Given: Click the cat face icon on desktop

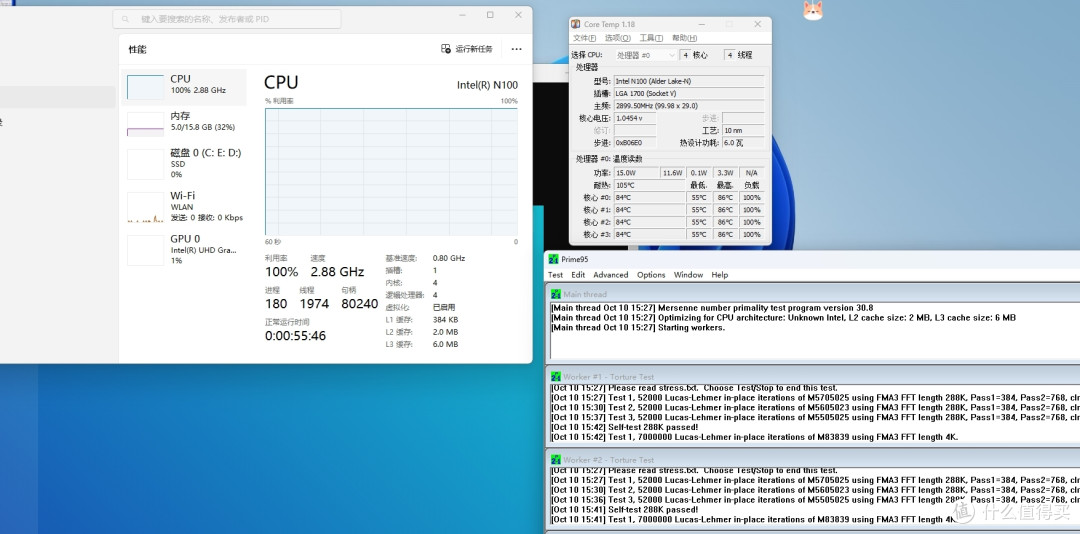Looking at the screenshot, I should pos(813,10).
